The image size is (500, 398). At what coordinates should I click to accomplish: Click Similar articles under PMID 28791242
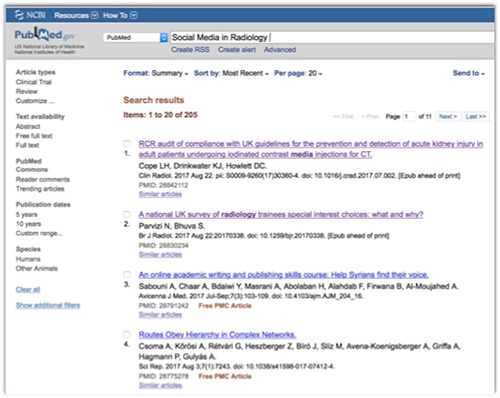point(160,315)
